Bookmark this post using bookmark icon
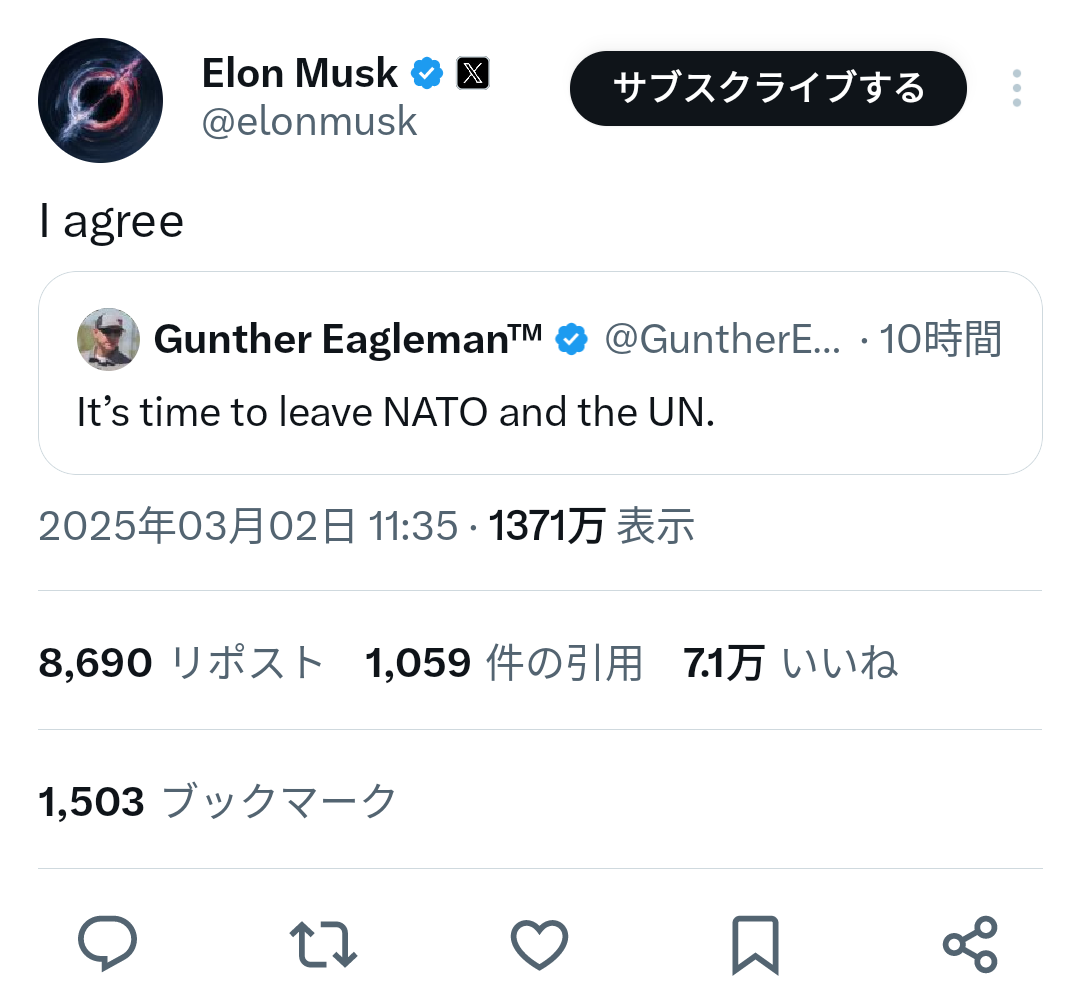1080x990 pixels. pos(755,944)
